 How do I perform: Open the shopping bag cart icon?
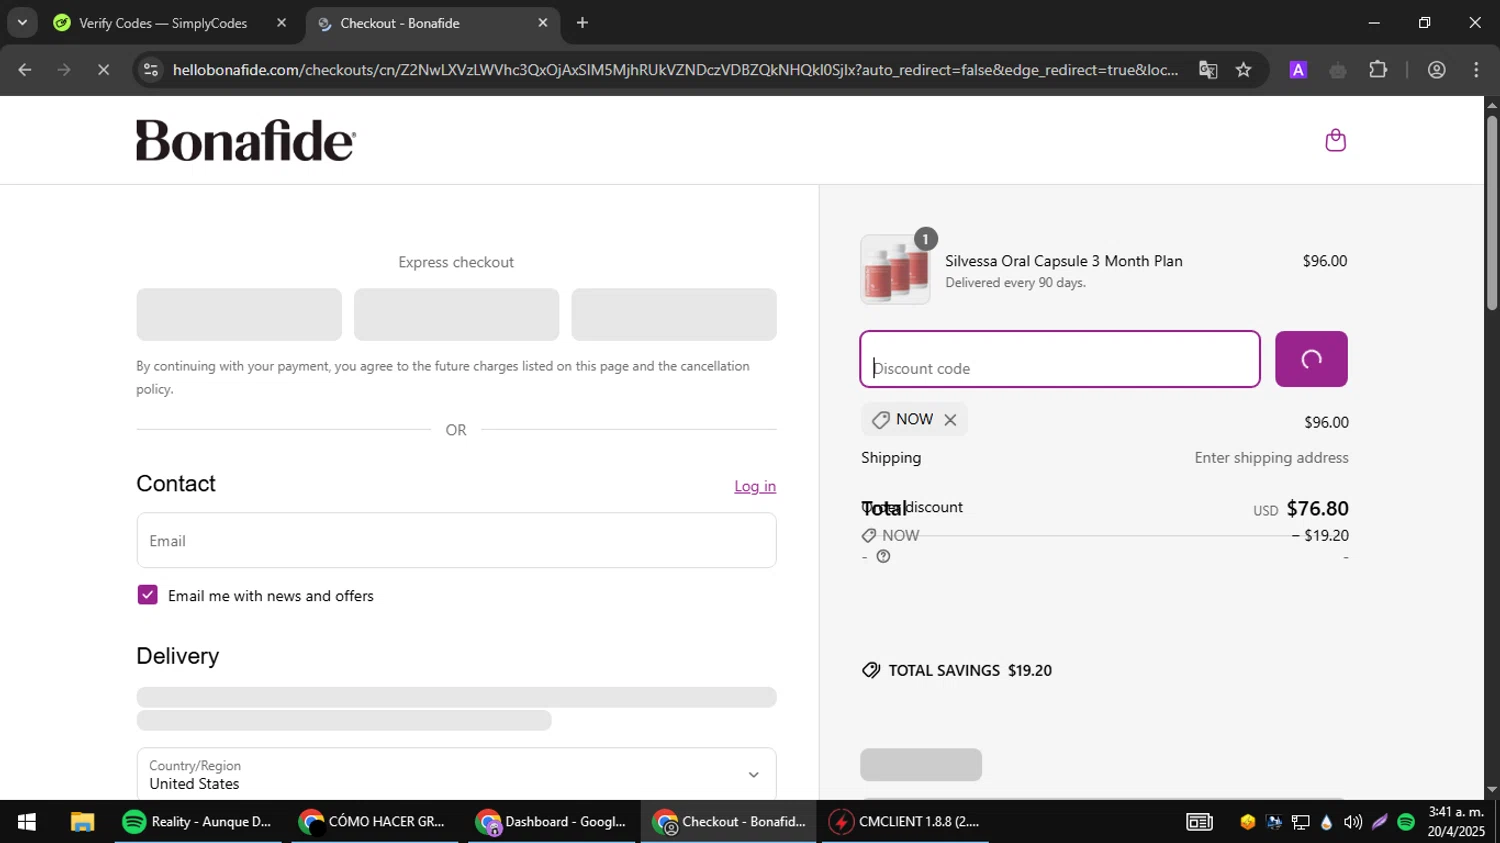pyautogui.click(x=1335, y=140)
